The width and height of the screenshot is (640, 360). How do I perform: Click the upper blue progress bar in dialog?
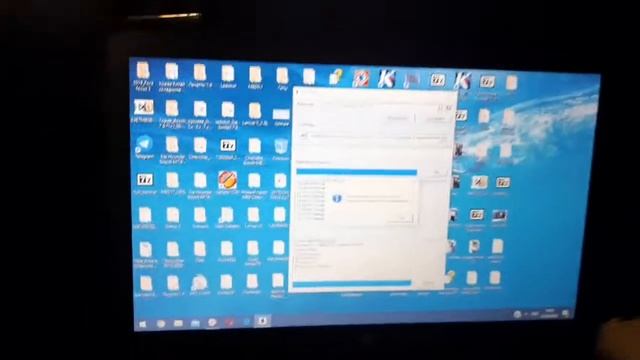356,172
